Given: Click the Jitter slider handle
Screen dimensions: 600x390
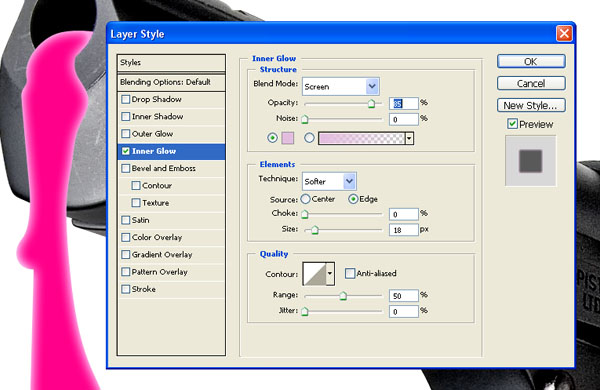Looking at the screenshot, I should pyautogui.click(x=305, y=312).
